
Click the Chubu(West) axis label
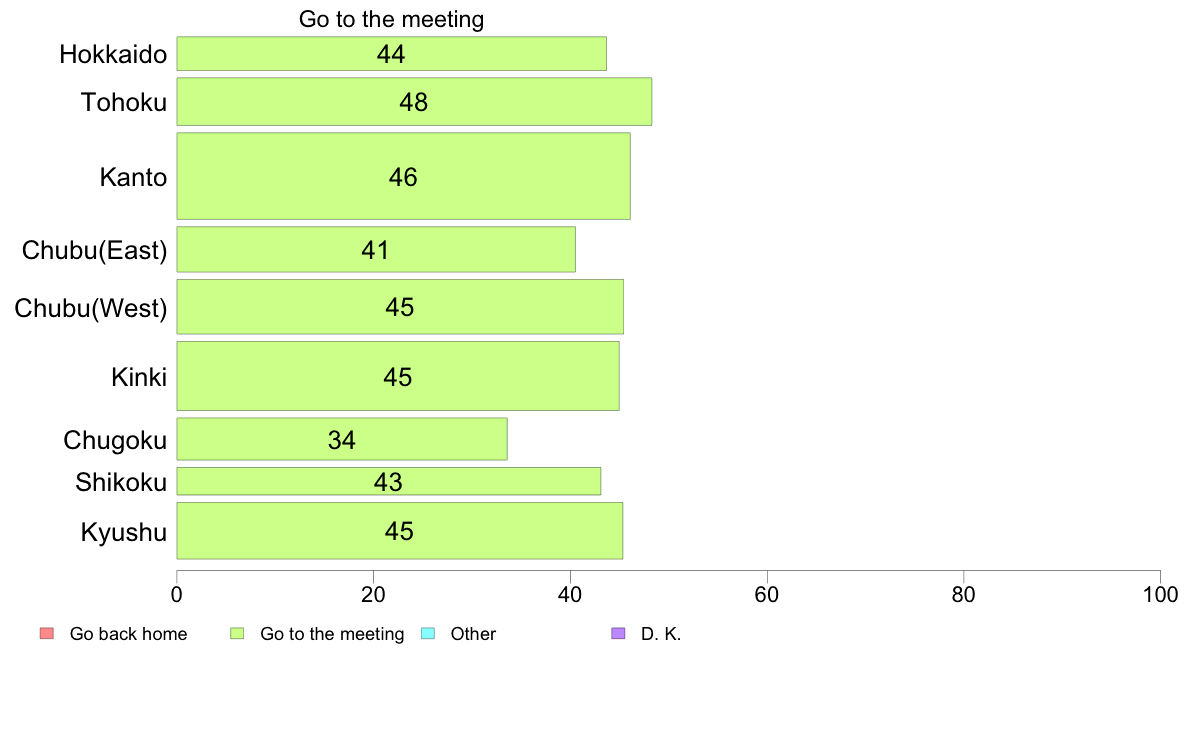91,308
